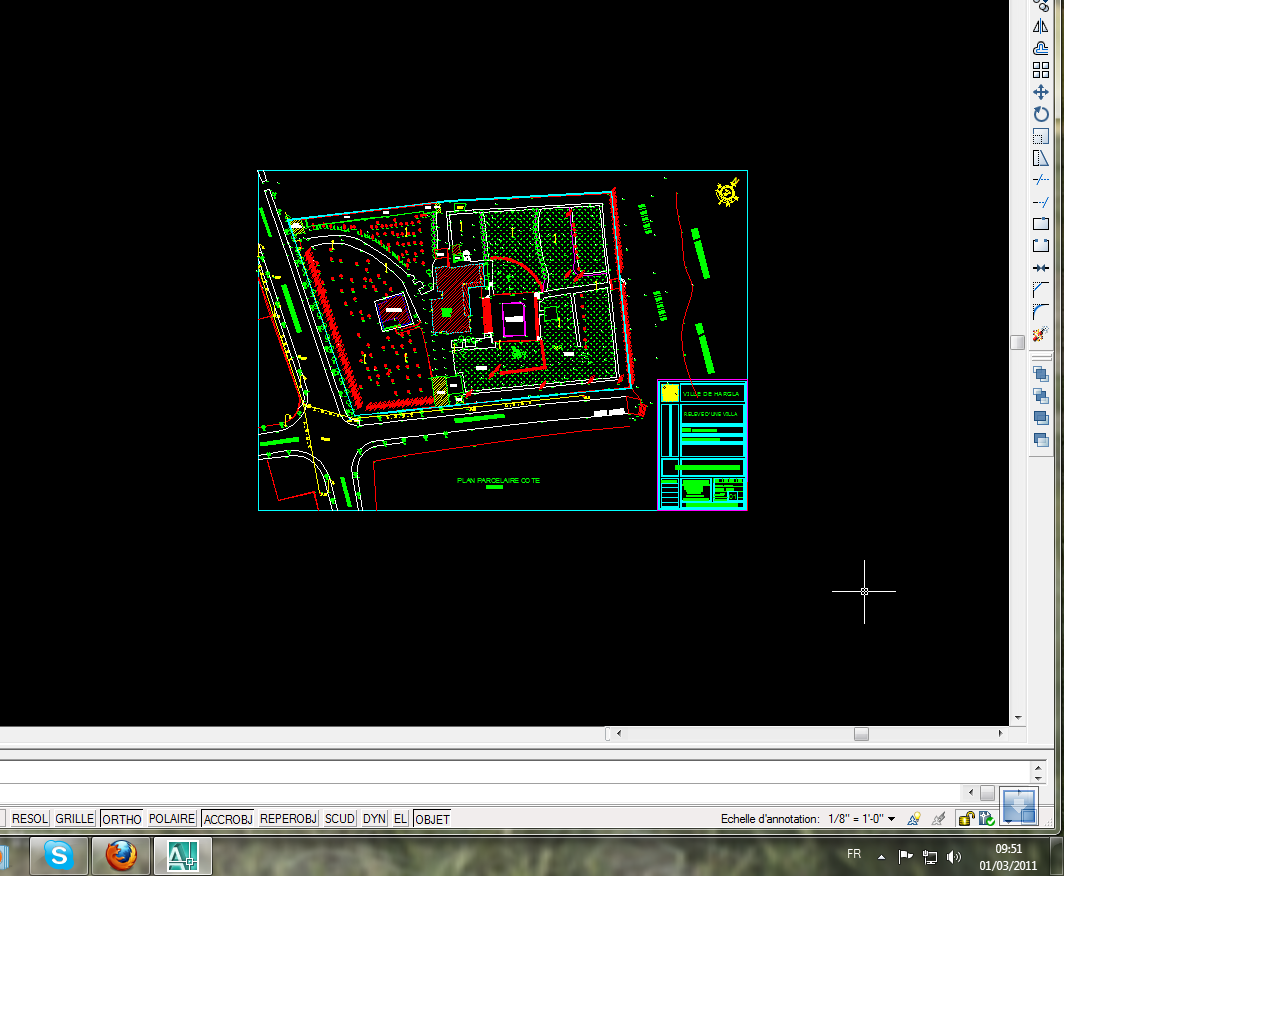1280x1024 pixels.
Task: Toggle GRILLE grid display
Action: (x=75, y=819)
